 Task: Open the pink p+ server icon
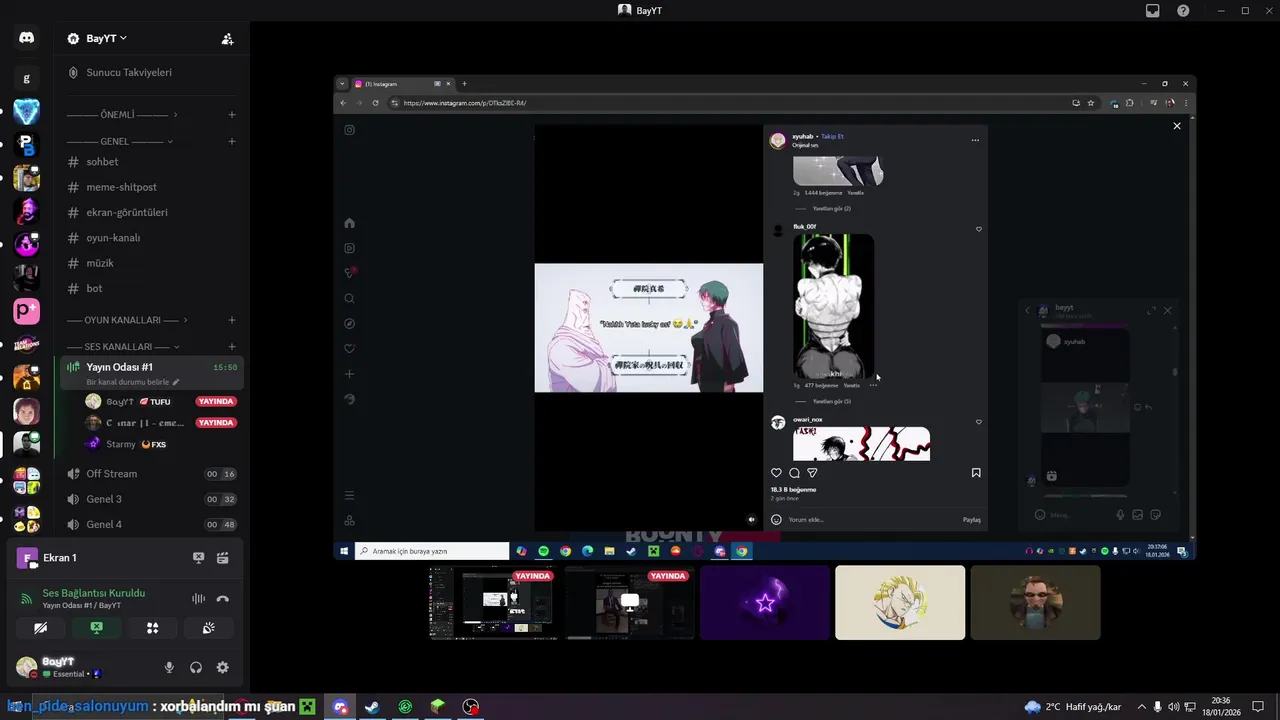26,311
